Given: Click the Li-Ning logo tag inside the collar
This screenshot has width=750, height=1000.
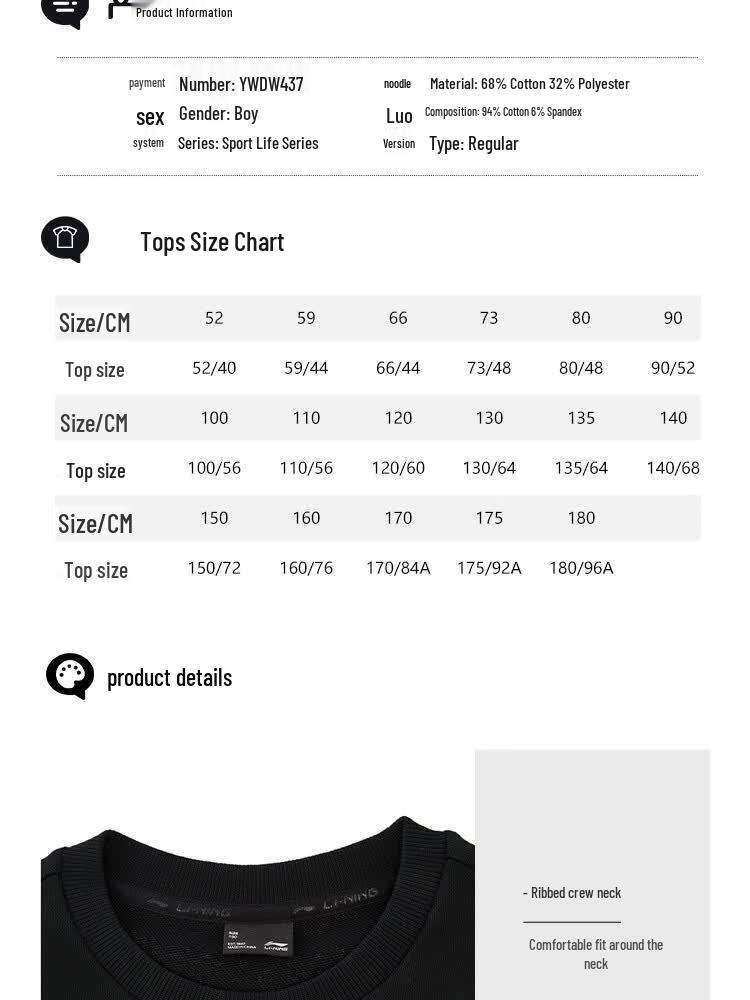Looking at the screenshot, I should [x=258, y=938].
